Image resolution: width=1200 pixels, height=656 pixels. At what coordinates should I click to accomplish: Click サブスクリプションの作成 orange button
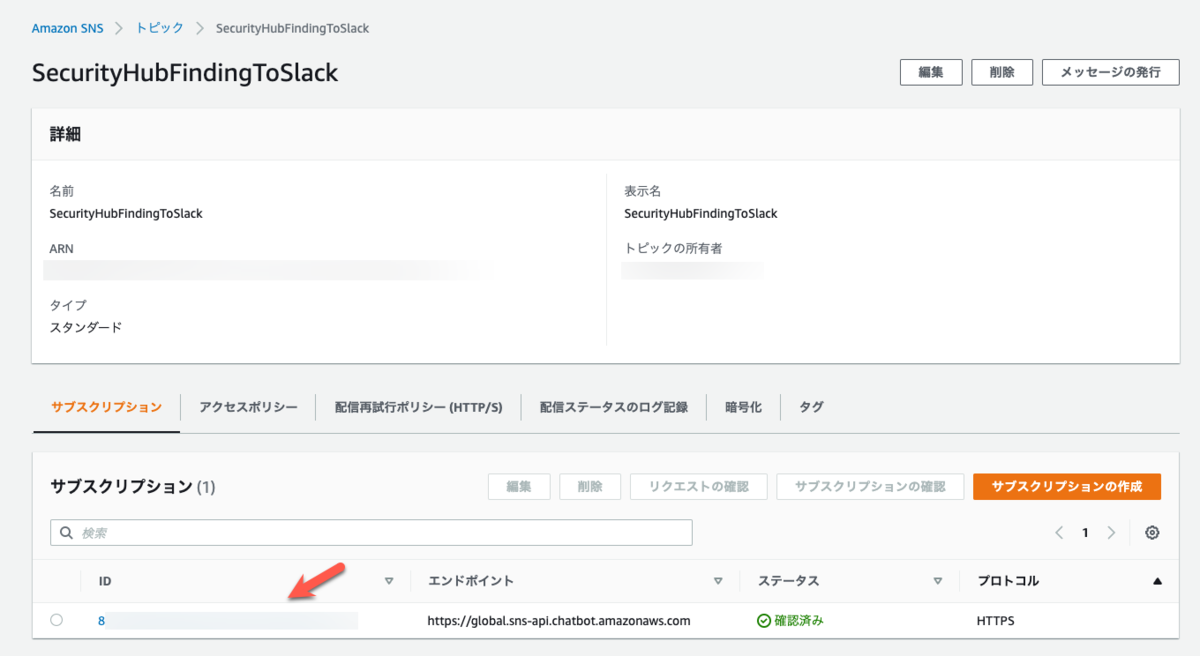click(1066, 486)
